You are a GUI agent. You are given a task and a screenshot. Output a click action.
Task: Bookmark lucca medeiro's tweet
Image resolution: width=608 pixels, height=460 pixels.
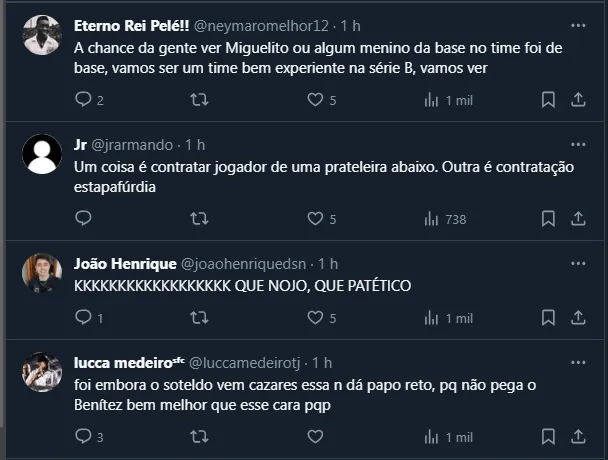(x=548, y=437)
